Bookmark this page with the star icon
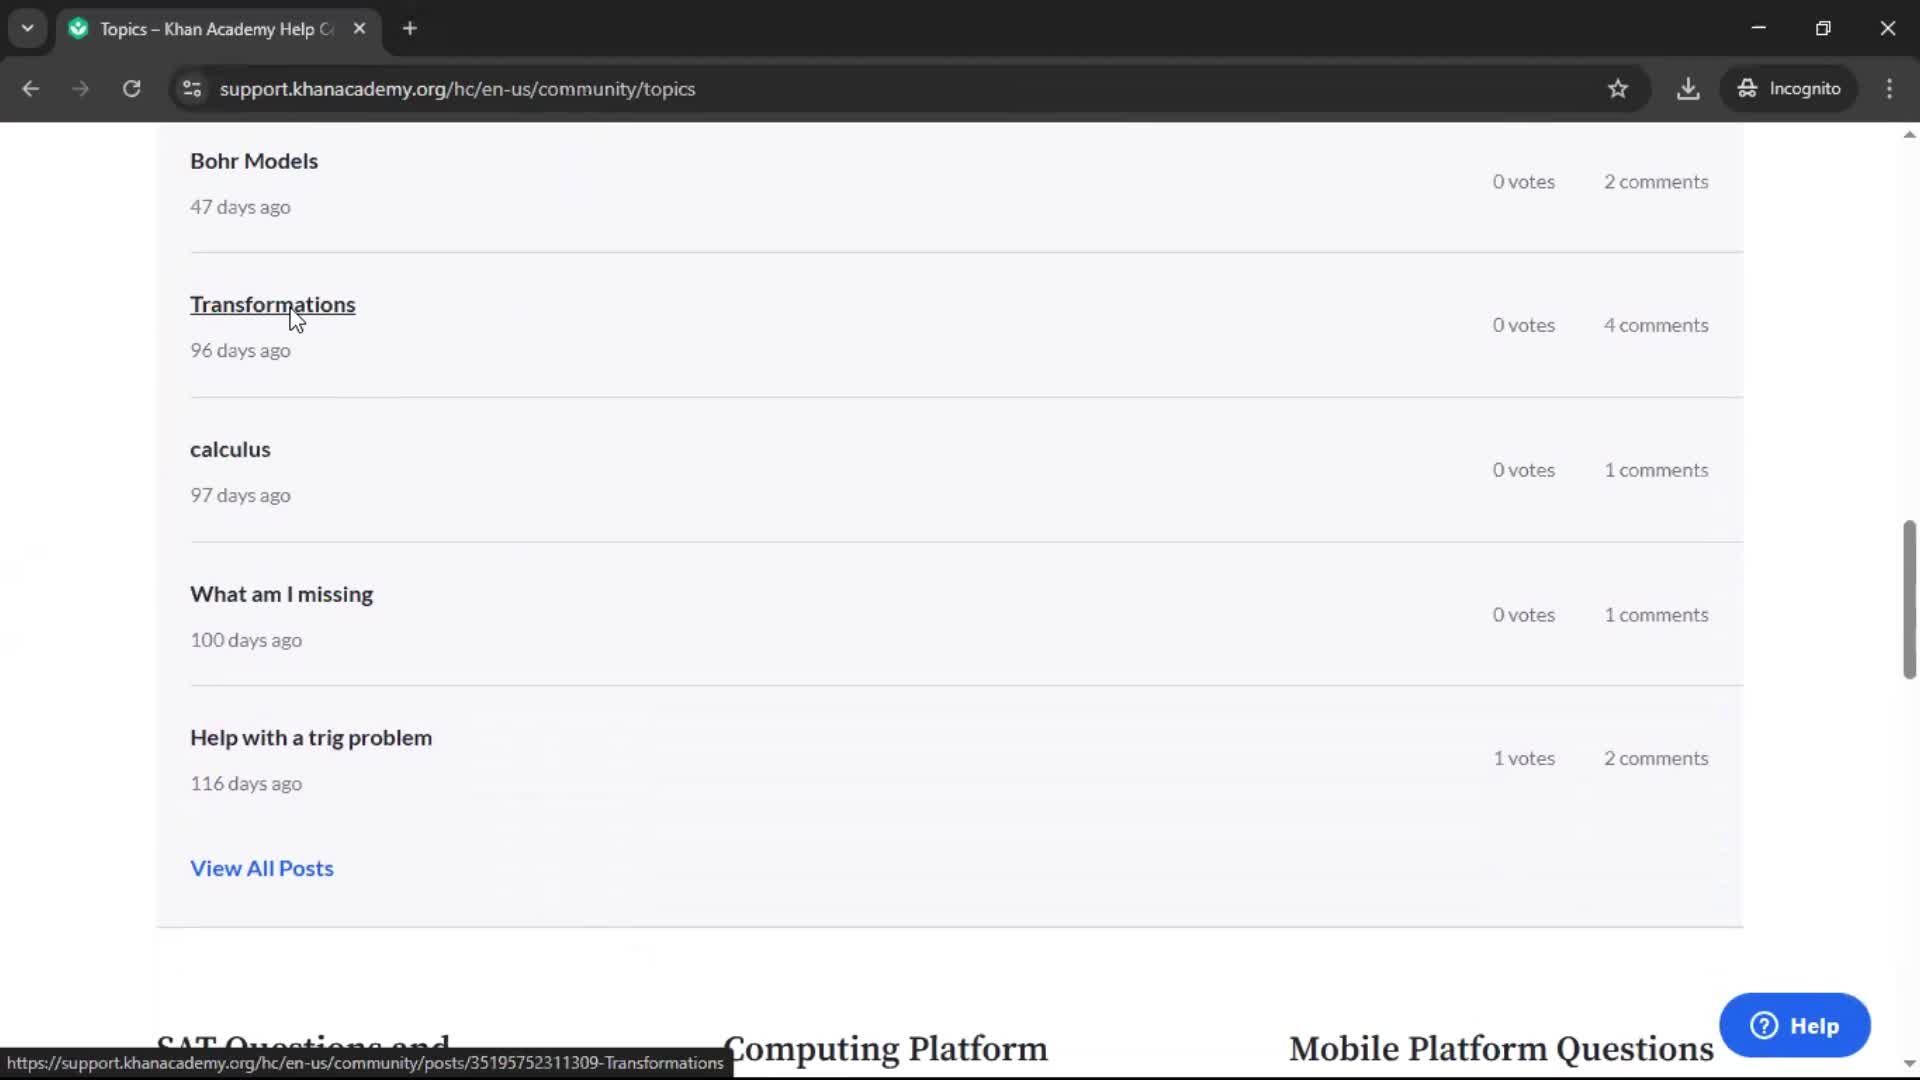This screenshot has width=1920, height=1080. coord(1617,89)
